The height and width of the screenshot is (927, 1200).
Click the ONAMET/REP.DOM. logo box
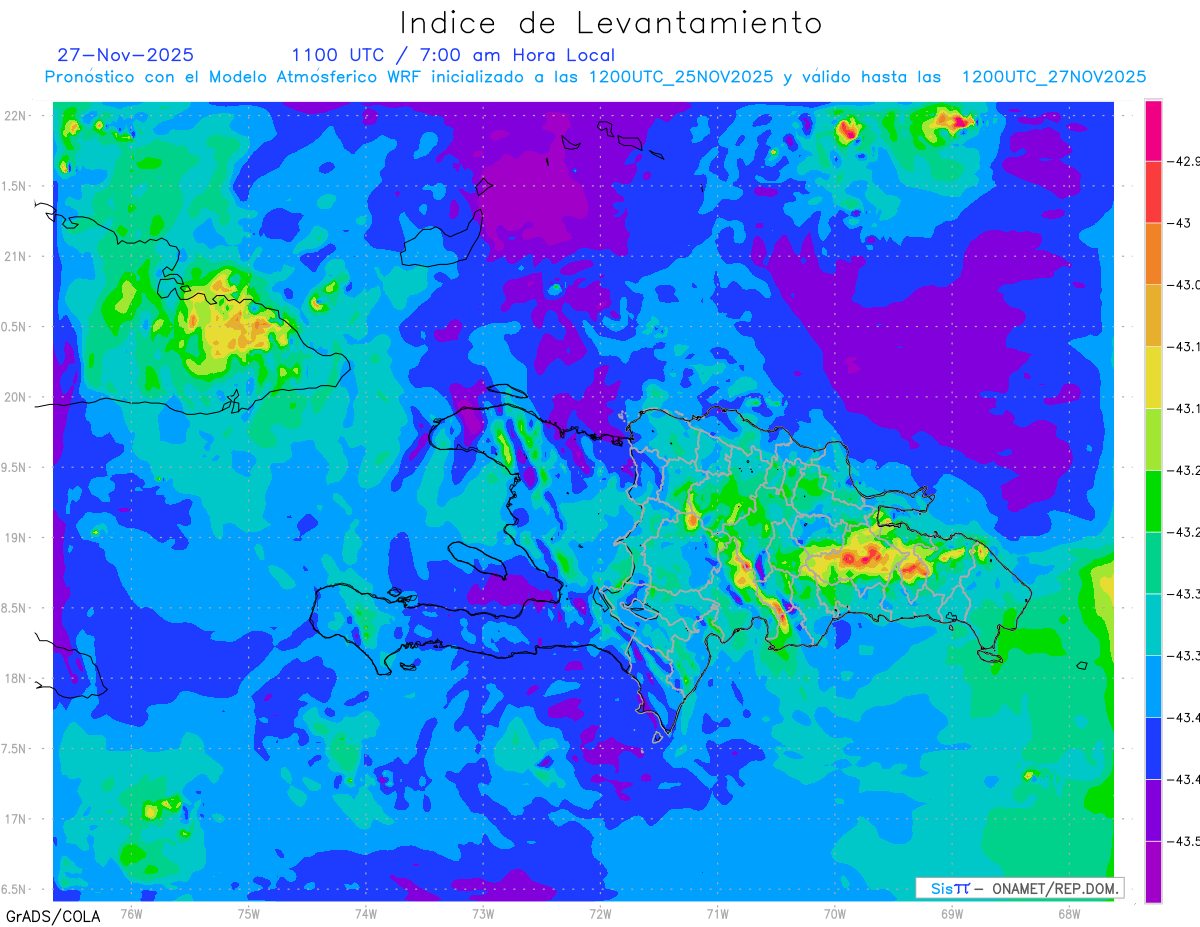click(x=1019, y=888)
